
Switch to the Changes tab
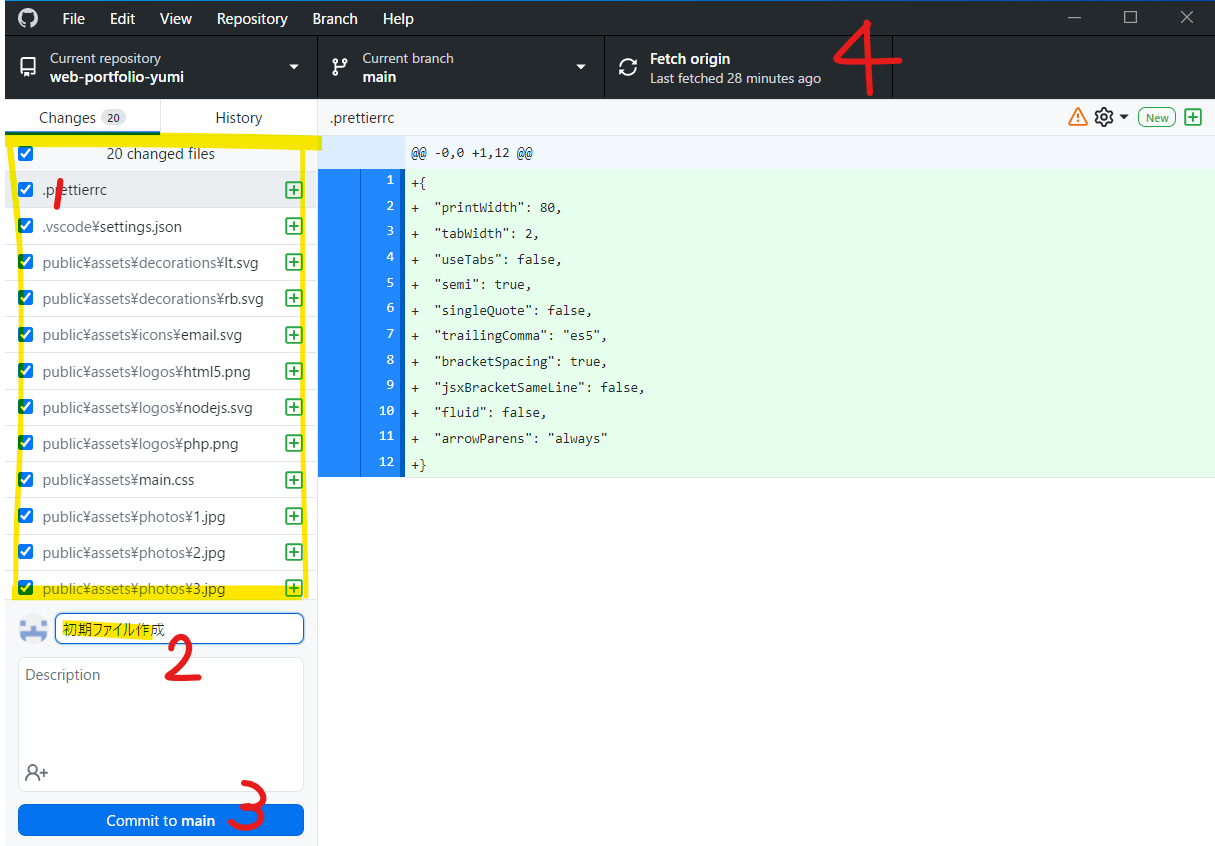point(81,117)
